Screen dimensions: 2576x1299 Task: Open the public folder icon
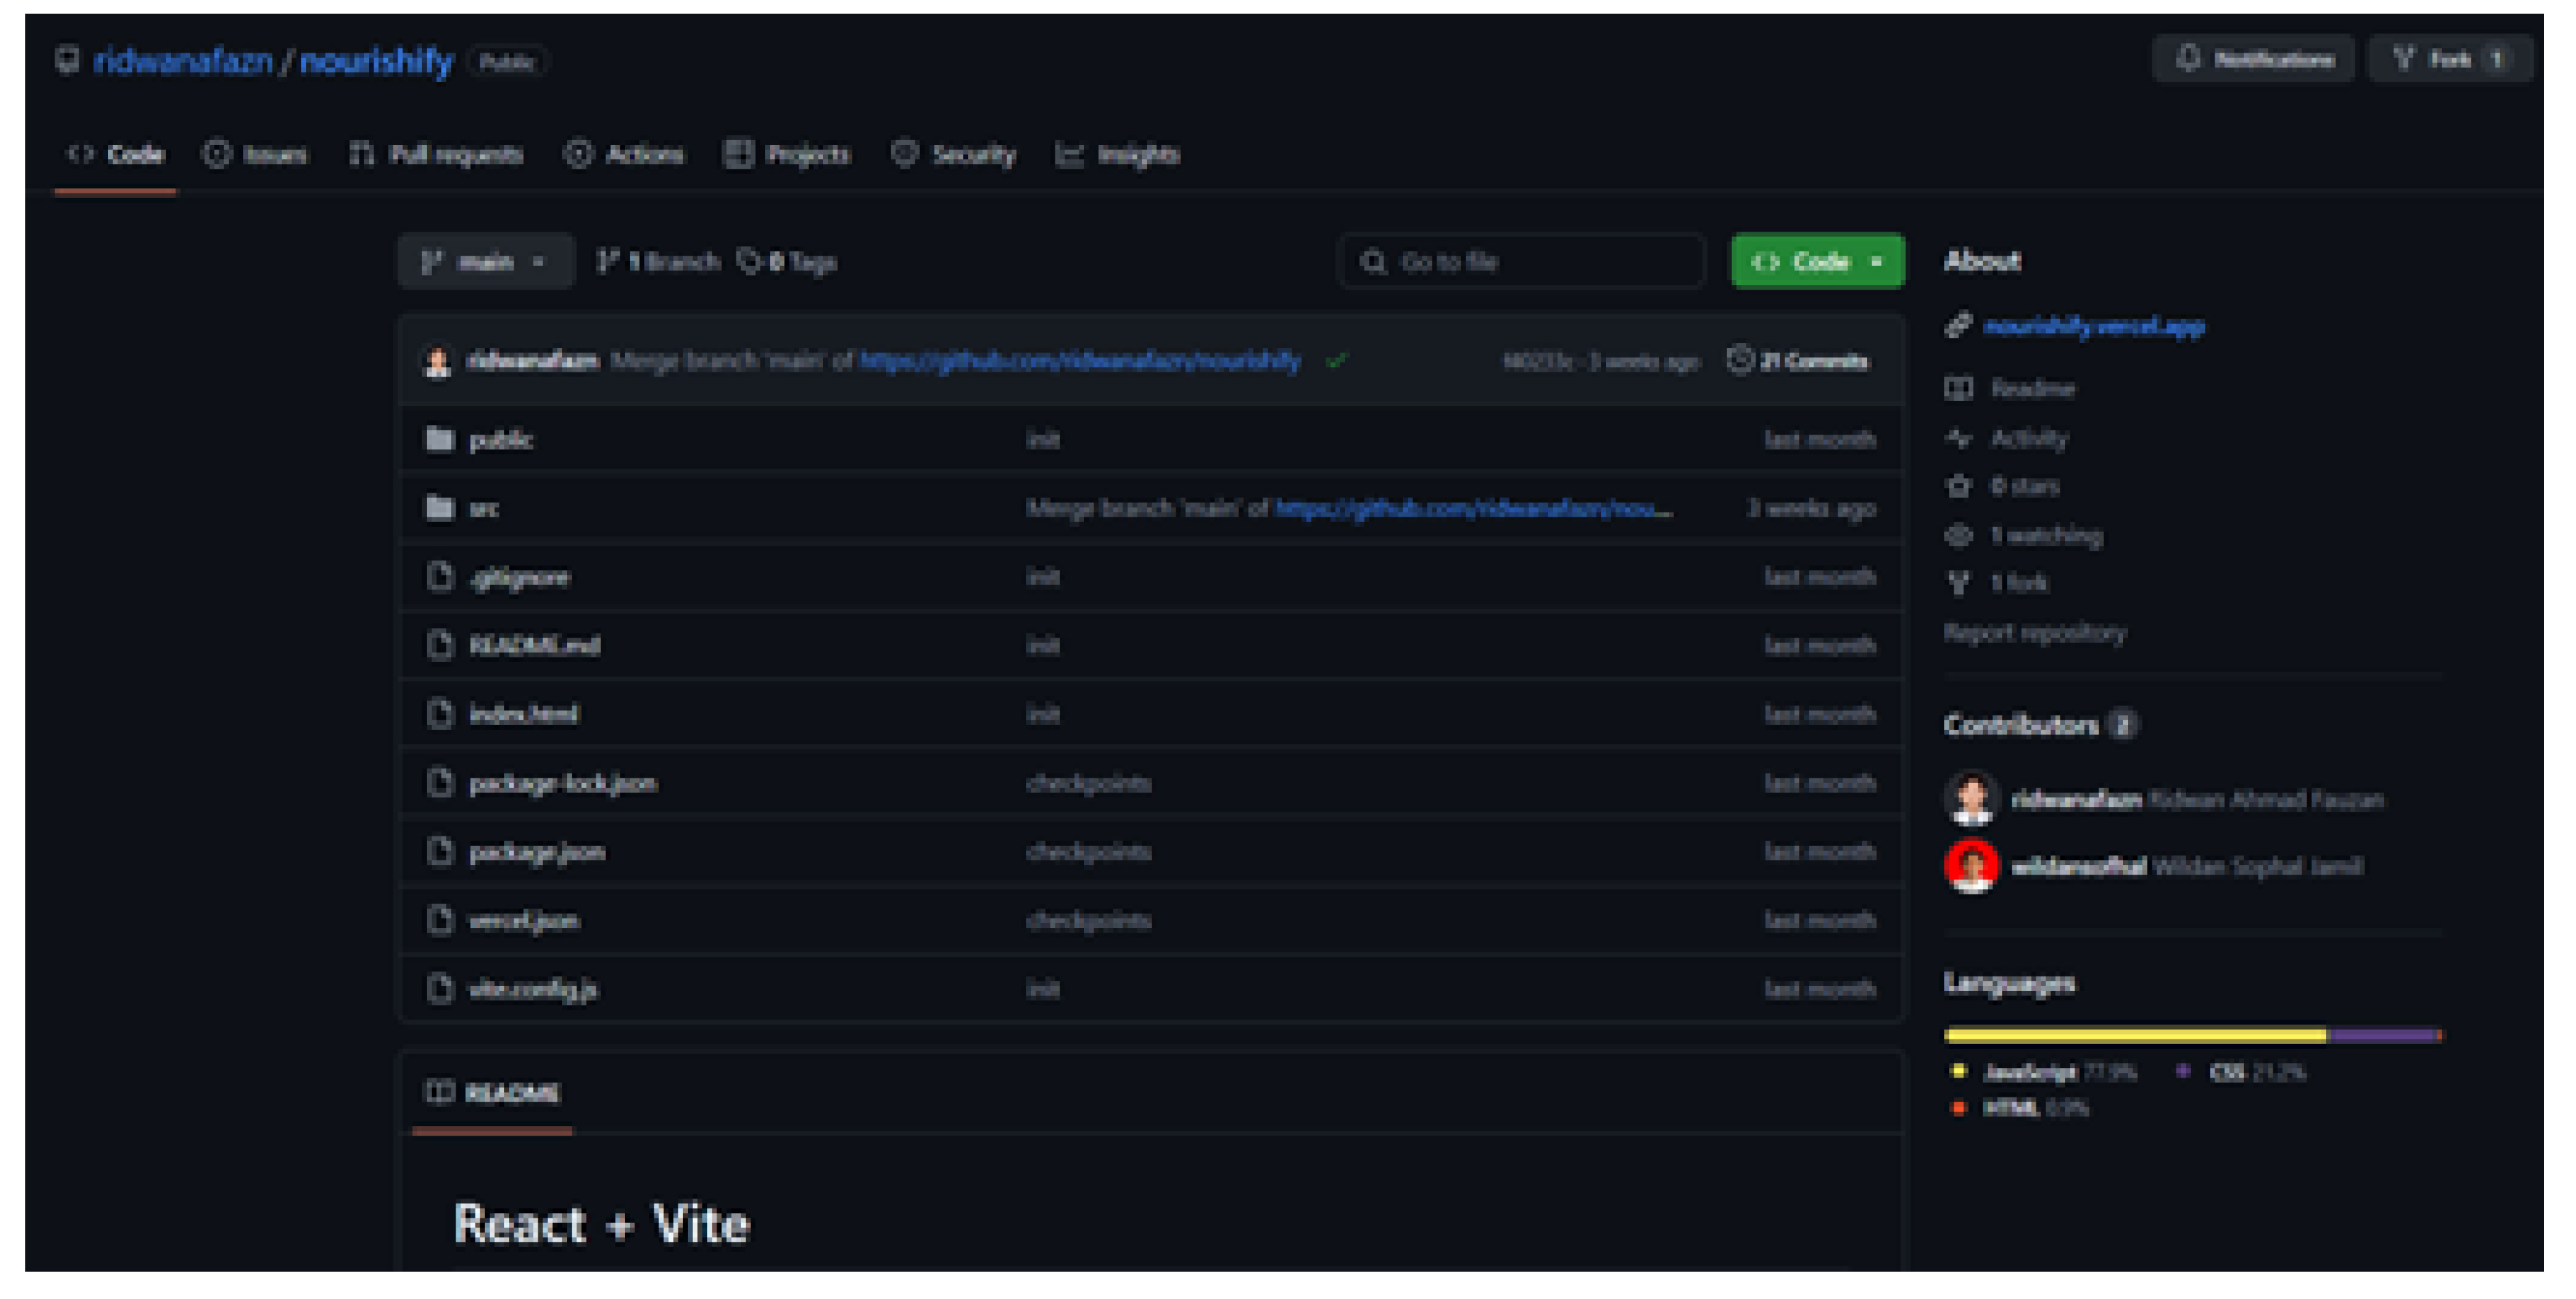pyautogui.click(x=439, y=440)
